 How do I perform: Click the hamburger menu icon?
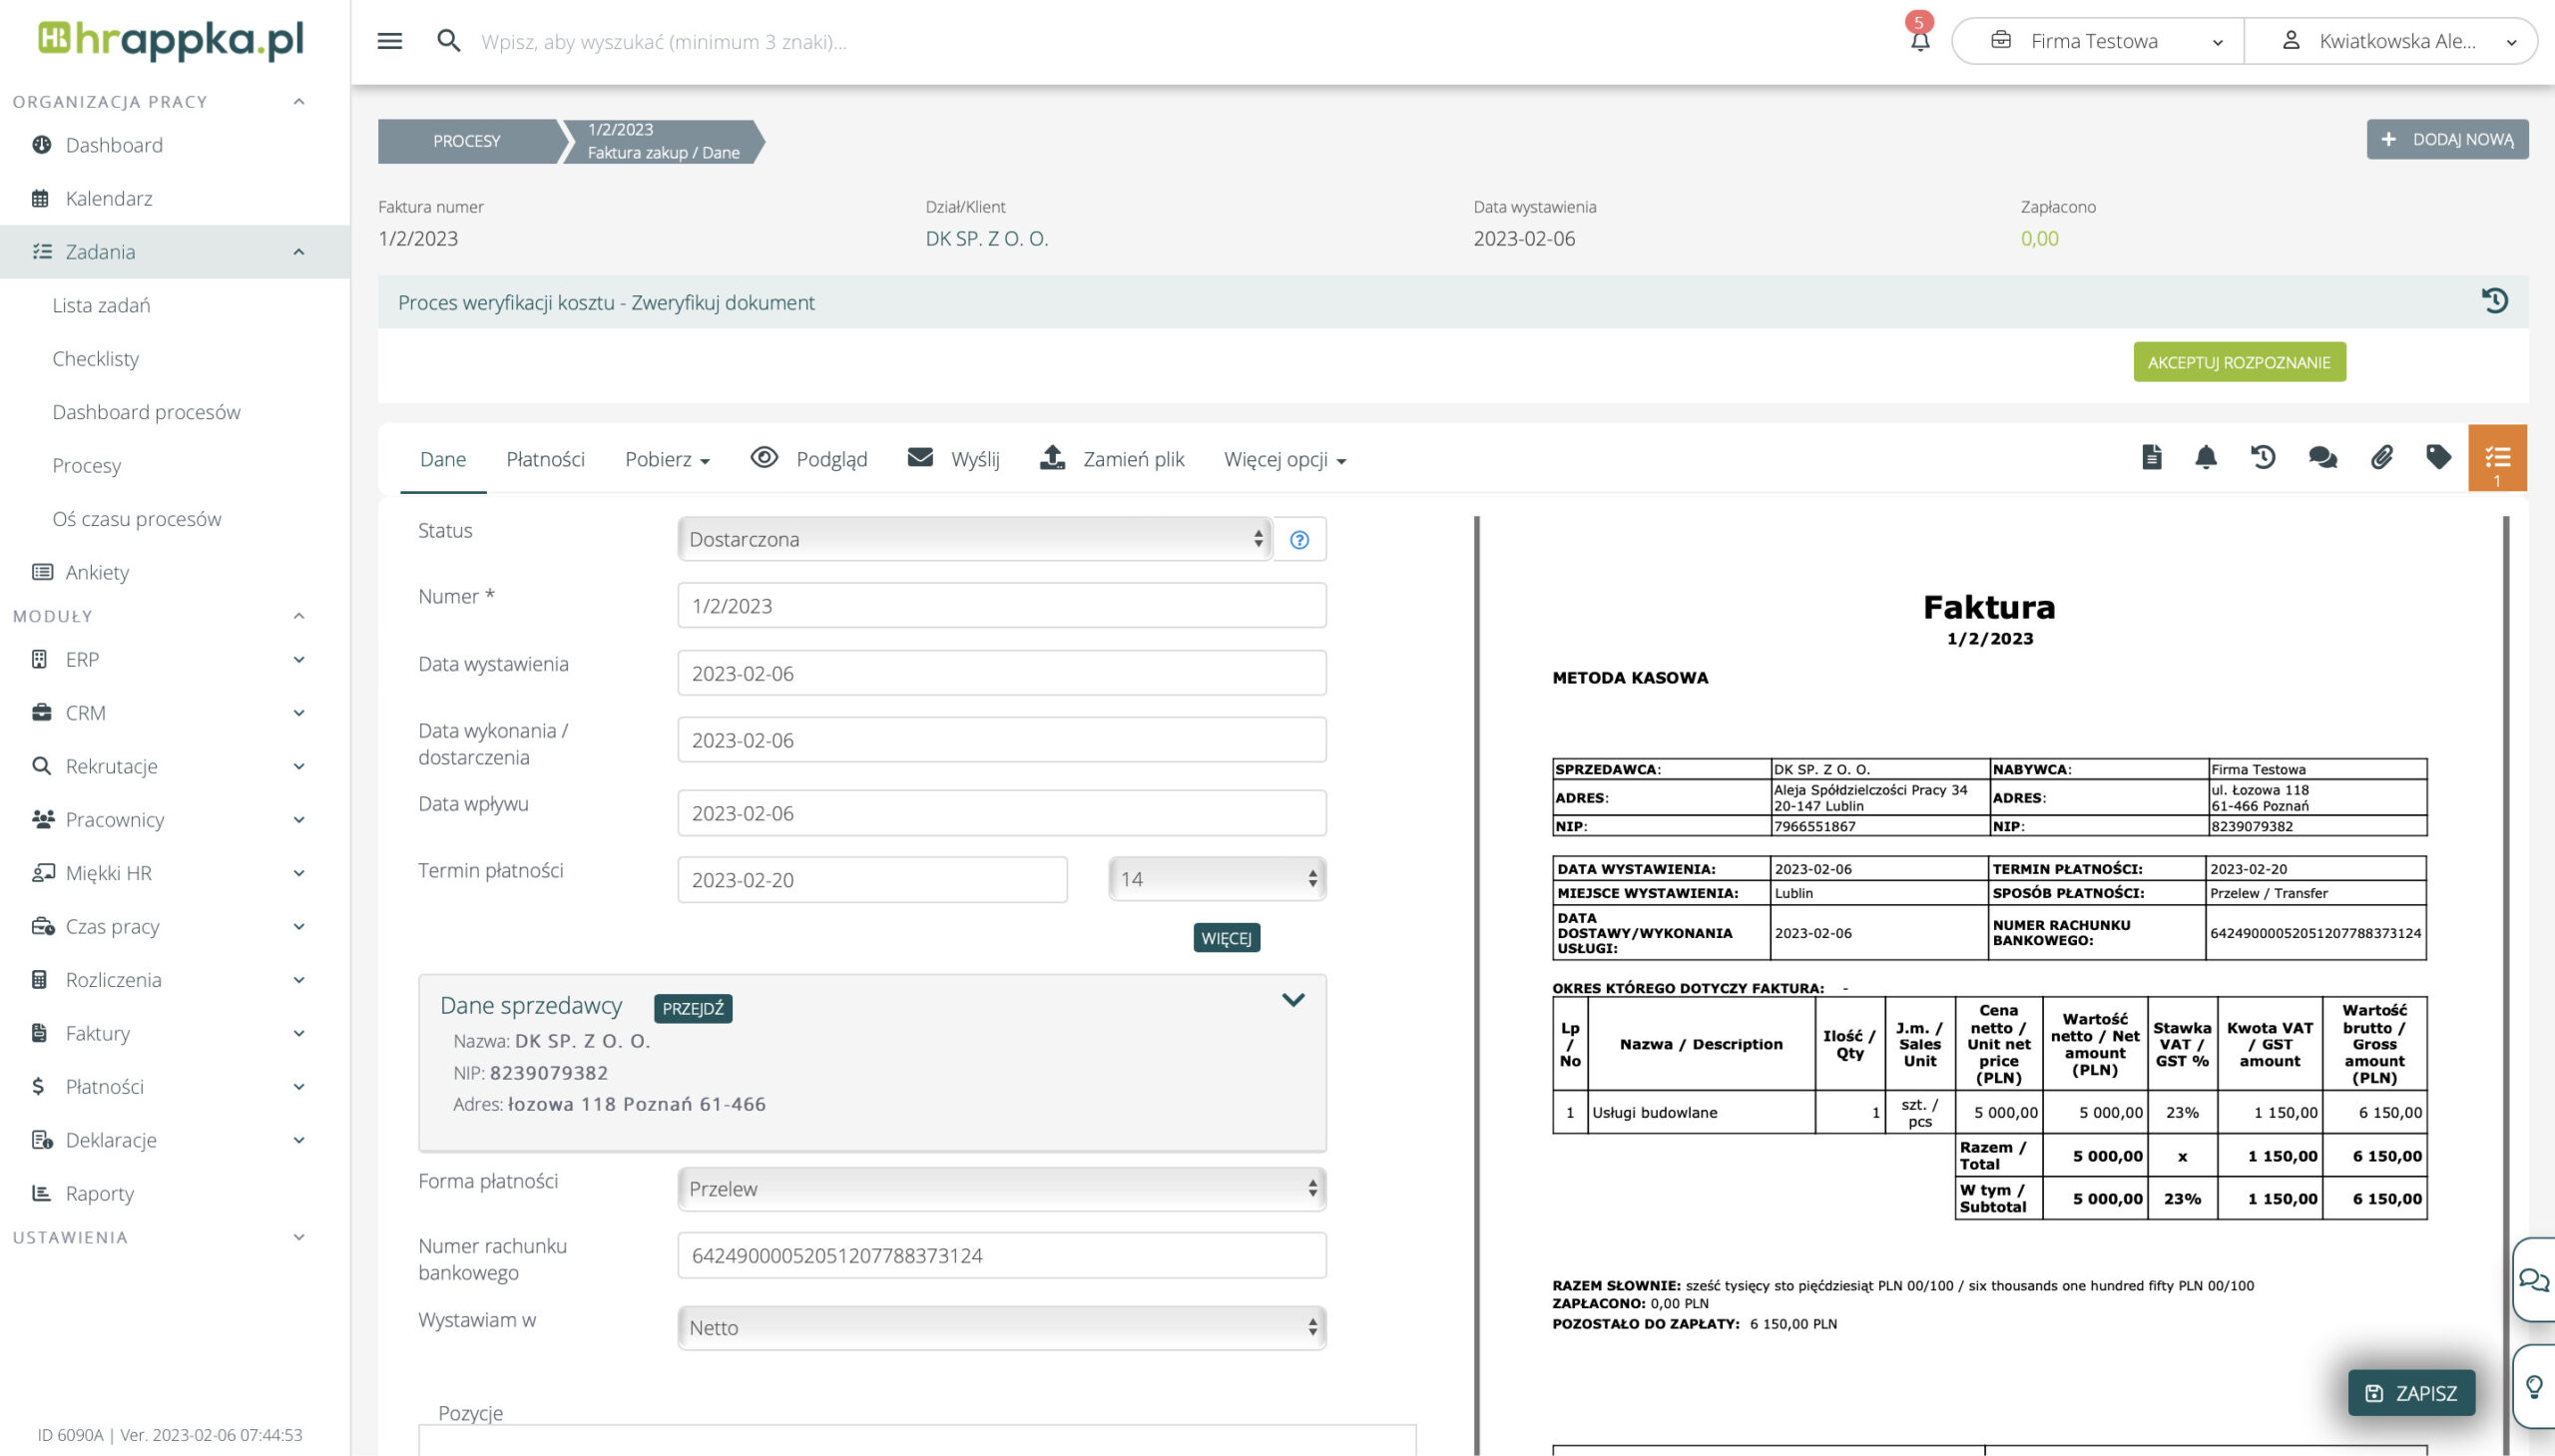[389, 41]
